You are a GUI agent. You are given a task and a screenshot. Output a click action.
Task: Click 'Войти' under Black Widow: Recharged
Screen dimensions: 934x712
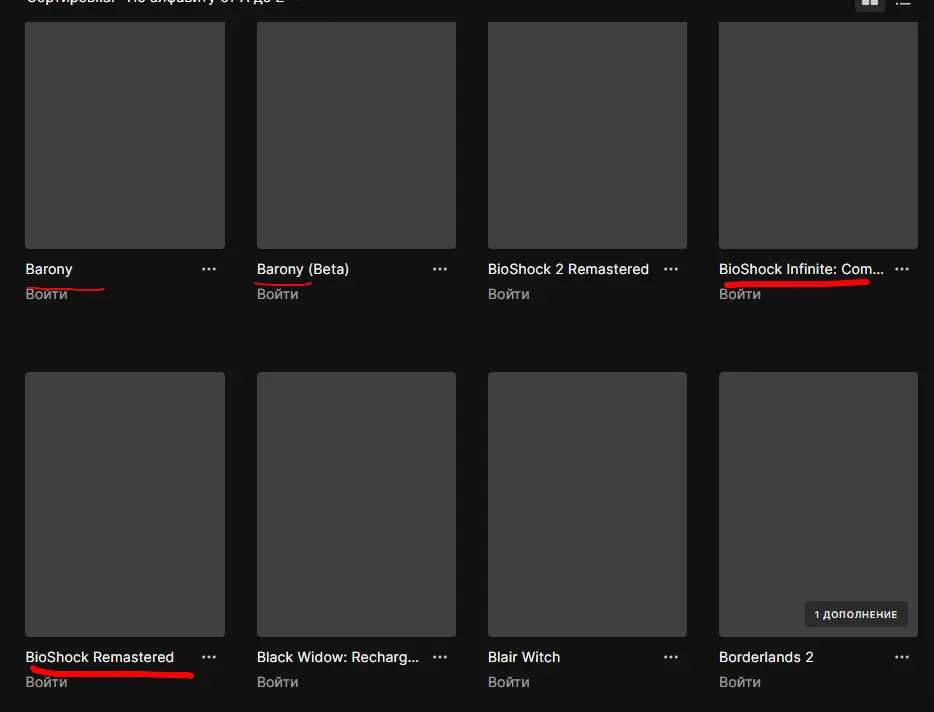coord(278,682)
